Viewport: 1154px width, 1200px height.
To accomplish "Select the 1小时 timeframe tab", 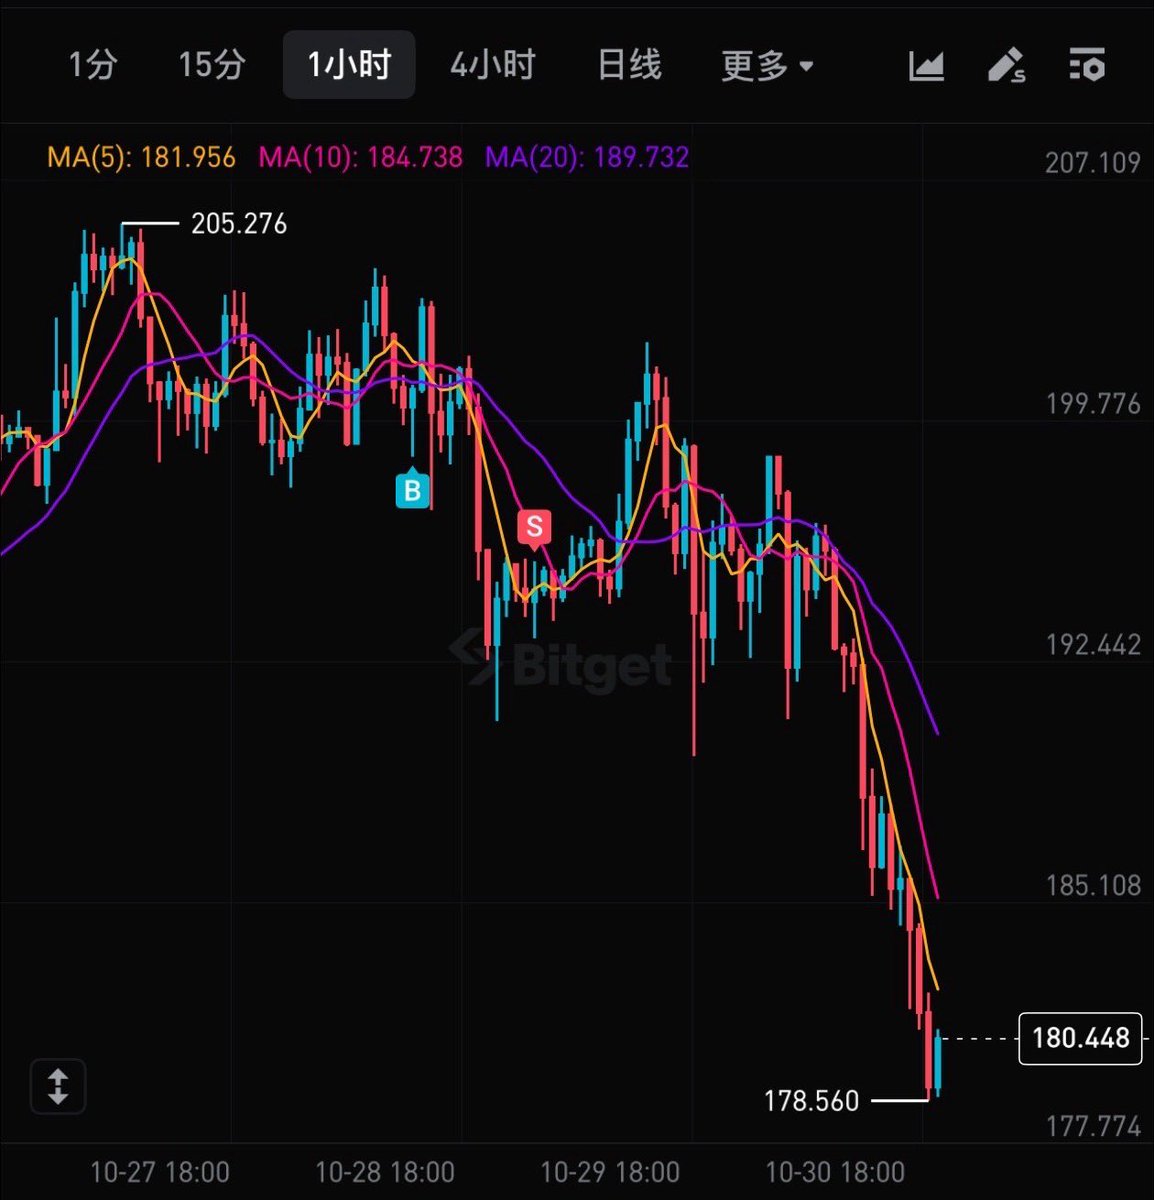I will point(349,65).
